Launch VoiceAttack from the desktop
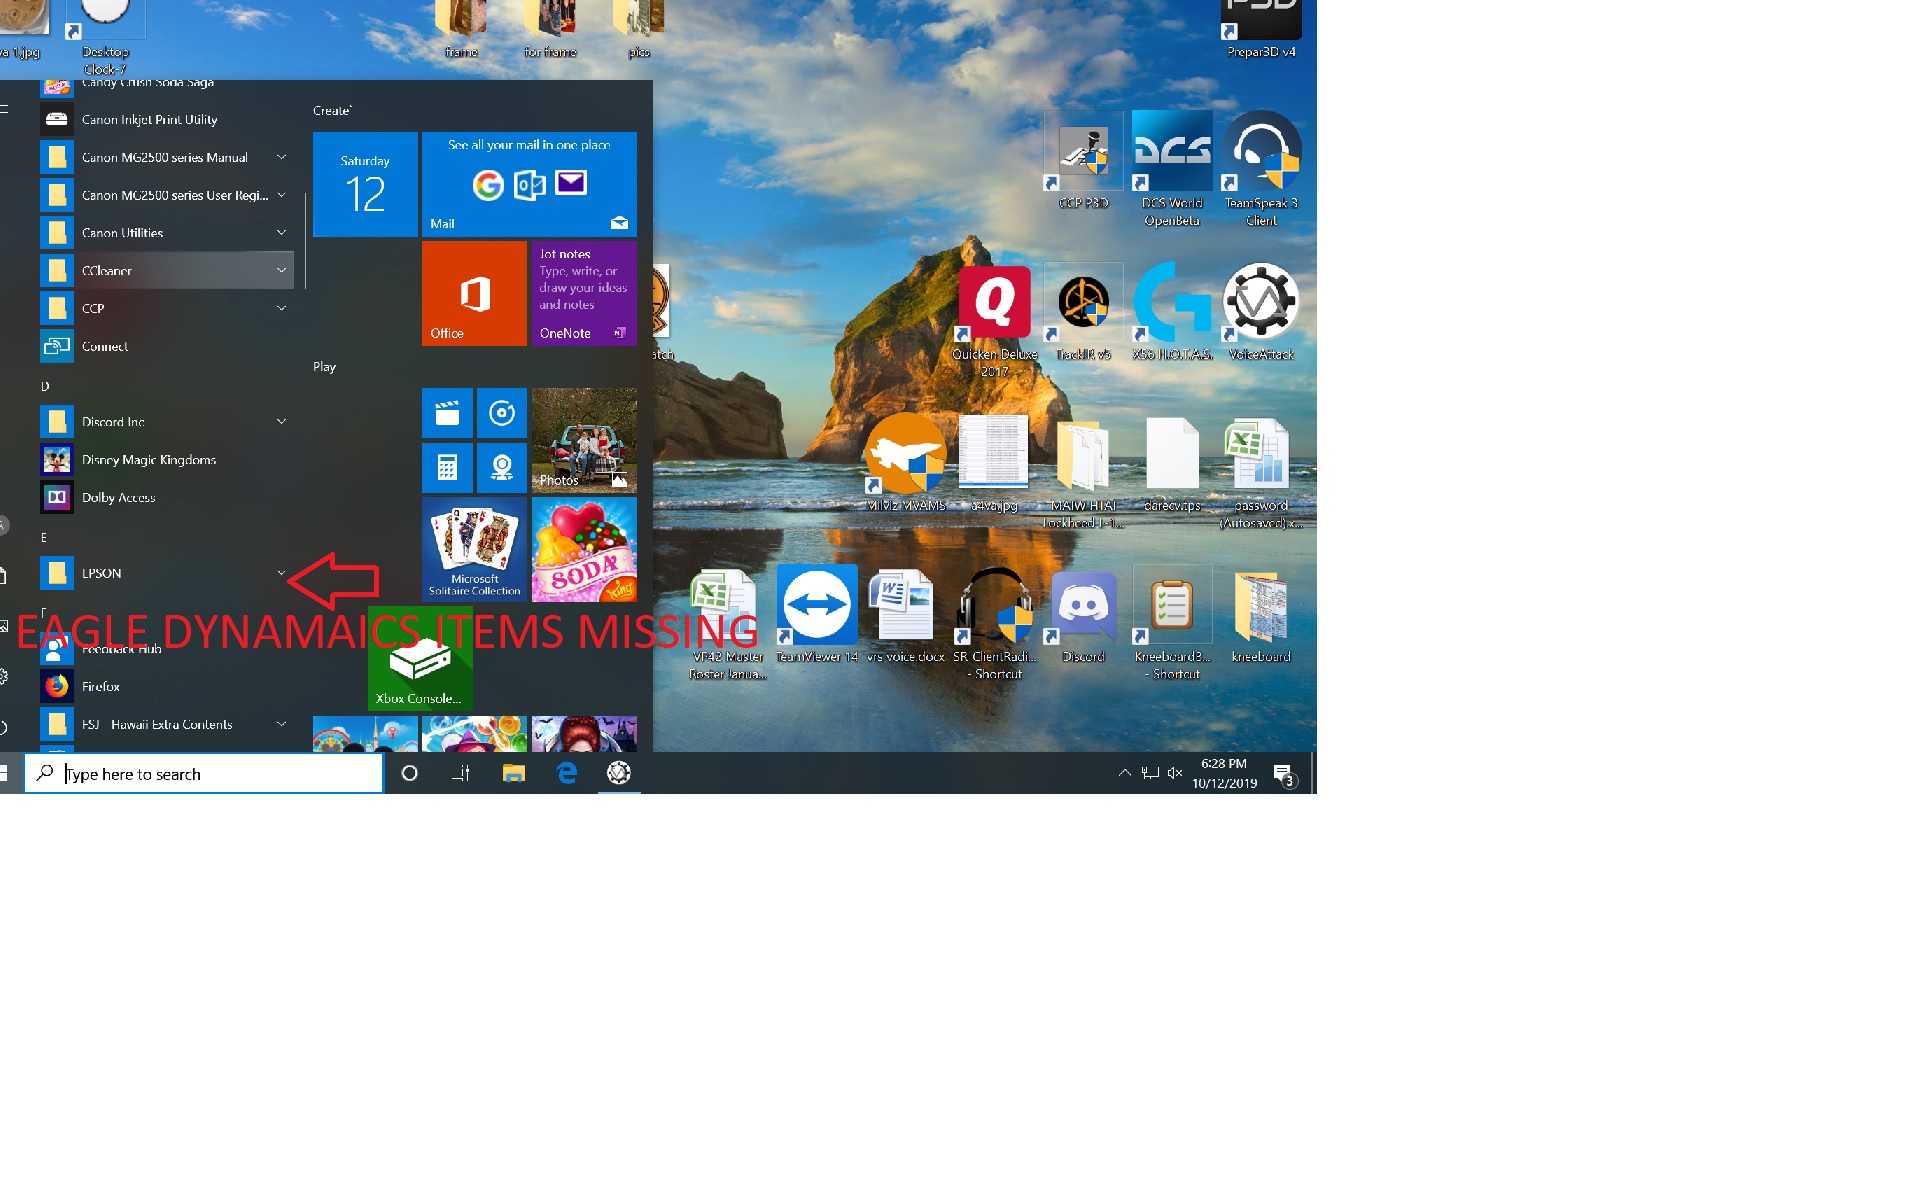The image size is (1920, 1200). pyautogui.click(x=1261, y=313)
